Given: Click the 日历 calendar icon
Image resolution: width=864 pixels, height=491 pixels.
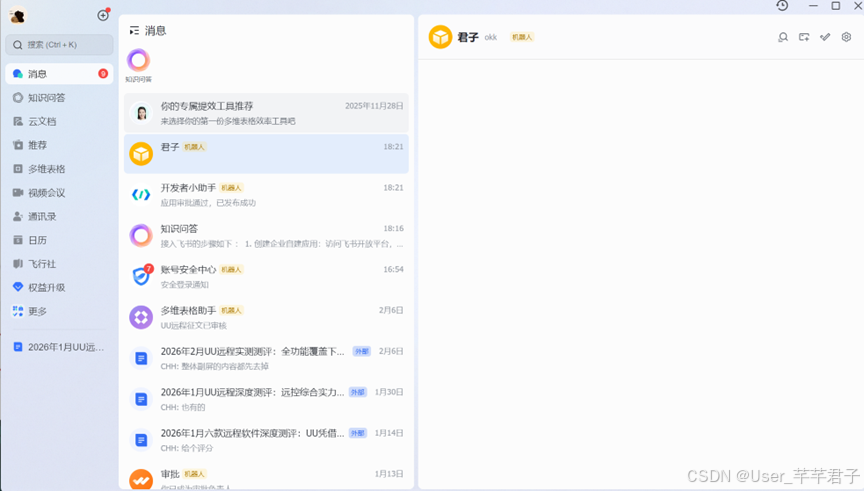Looking at the screenshot, I should point(18,240).
